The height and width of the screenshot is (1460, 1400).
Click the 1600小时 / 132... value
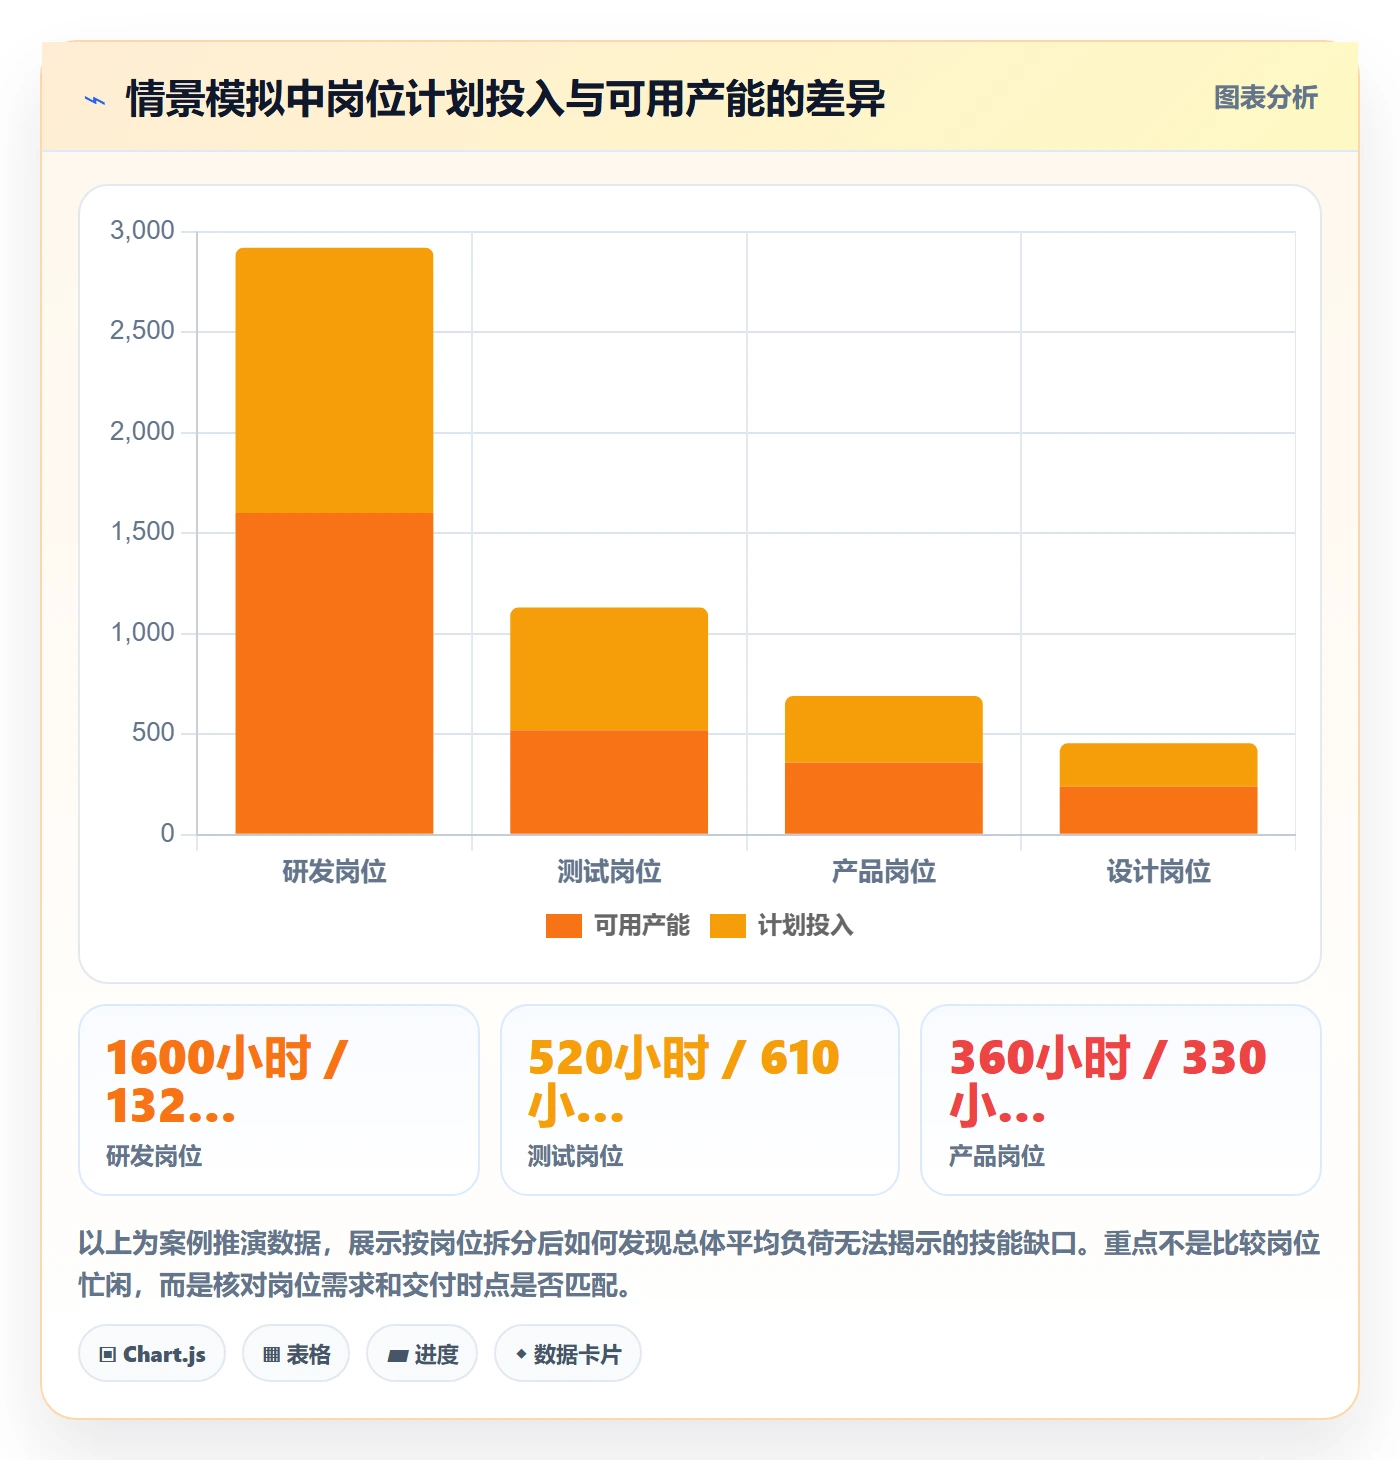[x=226, y=1082]
